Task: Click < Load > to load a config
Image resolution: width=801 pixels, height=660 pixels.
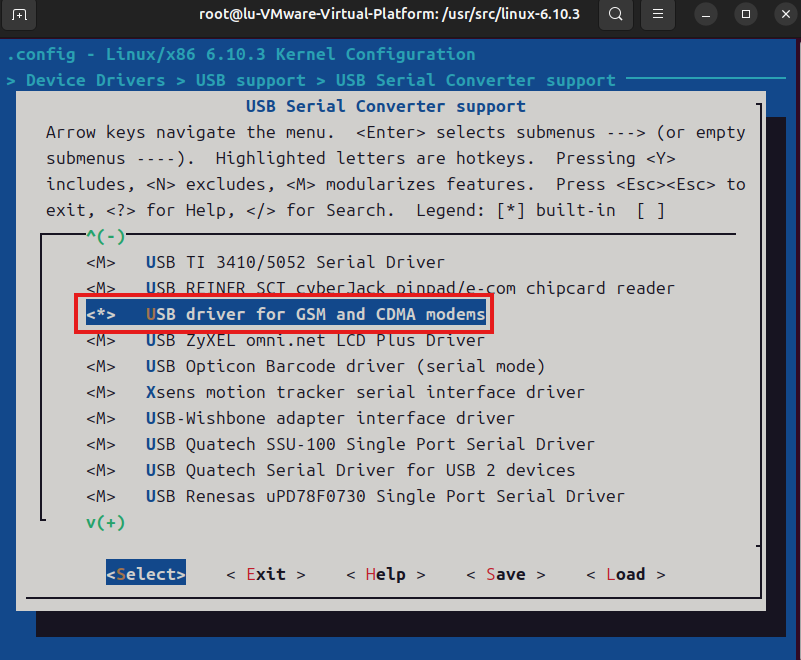Action: click(x=625, y=574)
